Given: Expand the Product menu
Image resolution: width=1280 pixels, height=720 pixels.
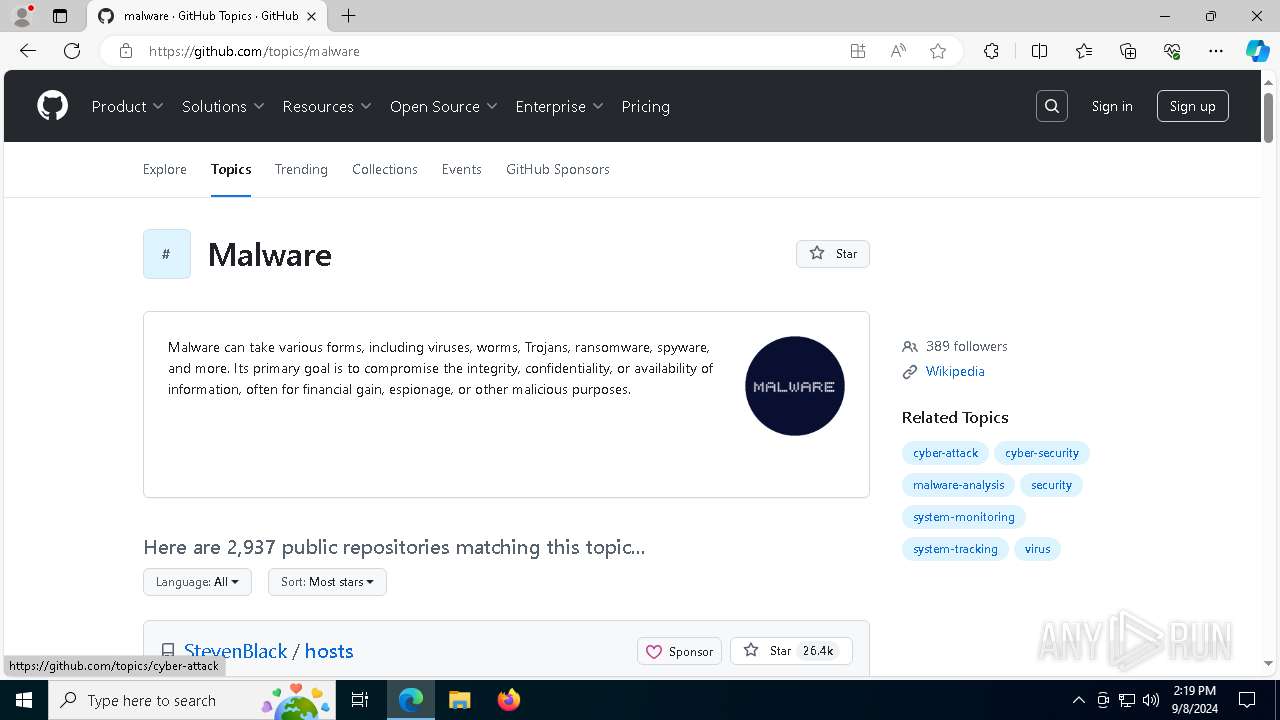Looking at the screenshot, I should pyautogui.click(x=127, y=106).
